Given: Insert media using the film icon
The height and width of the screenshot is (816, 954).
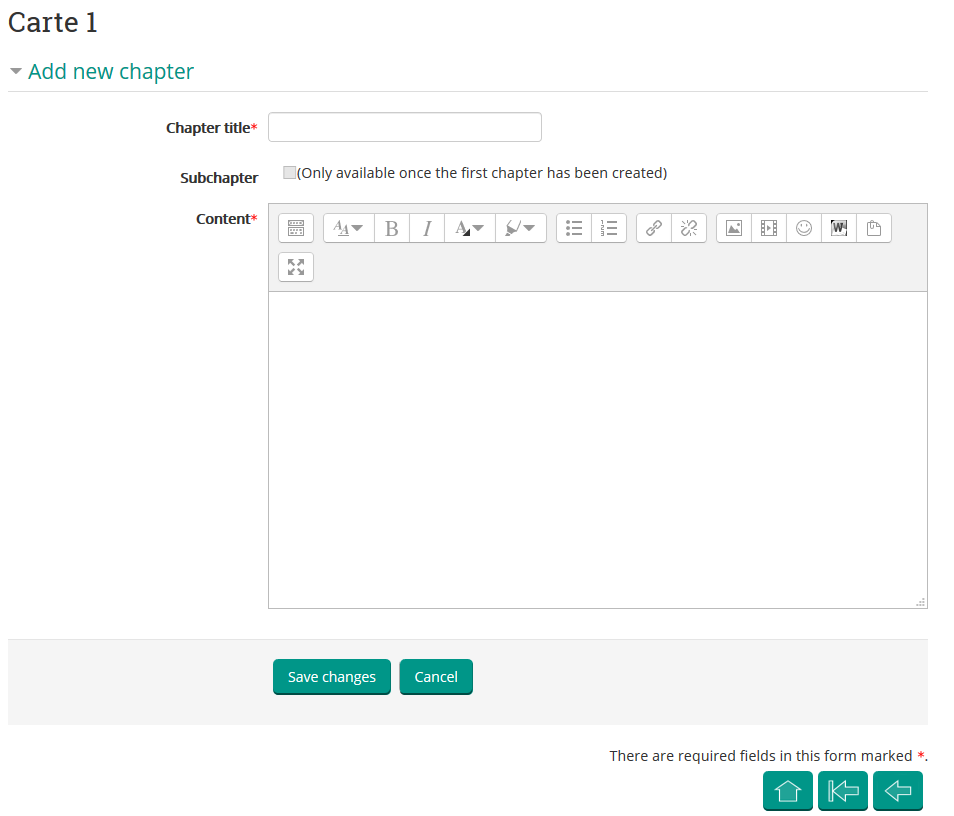Looking at the screenshot, I should tap(769, 228).
